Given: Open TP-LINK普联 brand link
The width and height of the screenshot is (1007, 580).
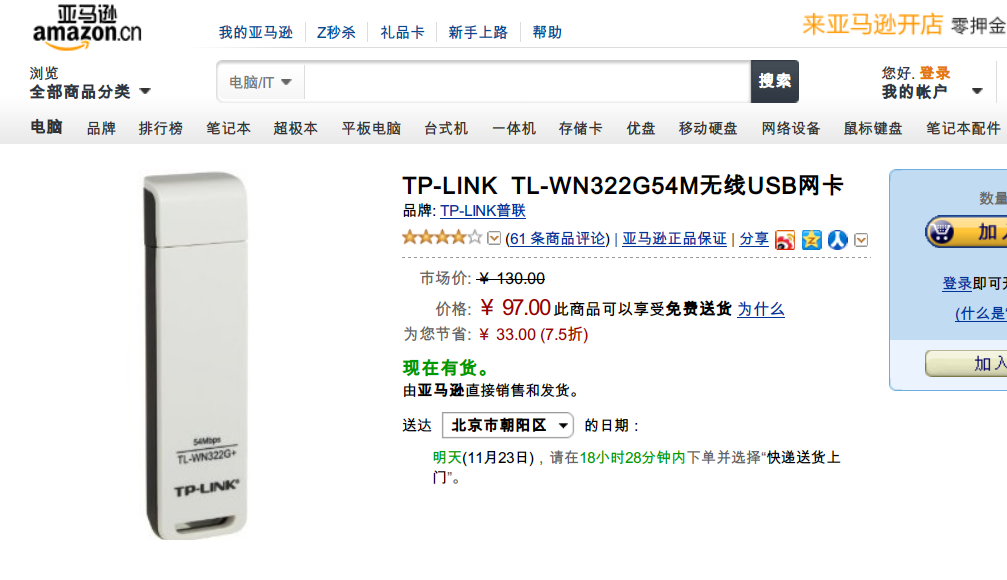Looking at the screenshot, I should click(483, 211).
